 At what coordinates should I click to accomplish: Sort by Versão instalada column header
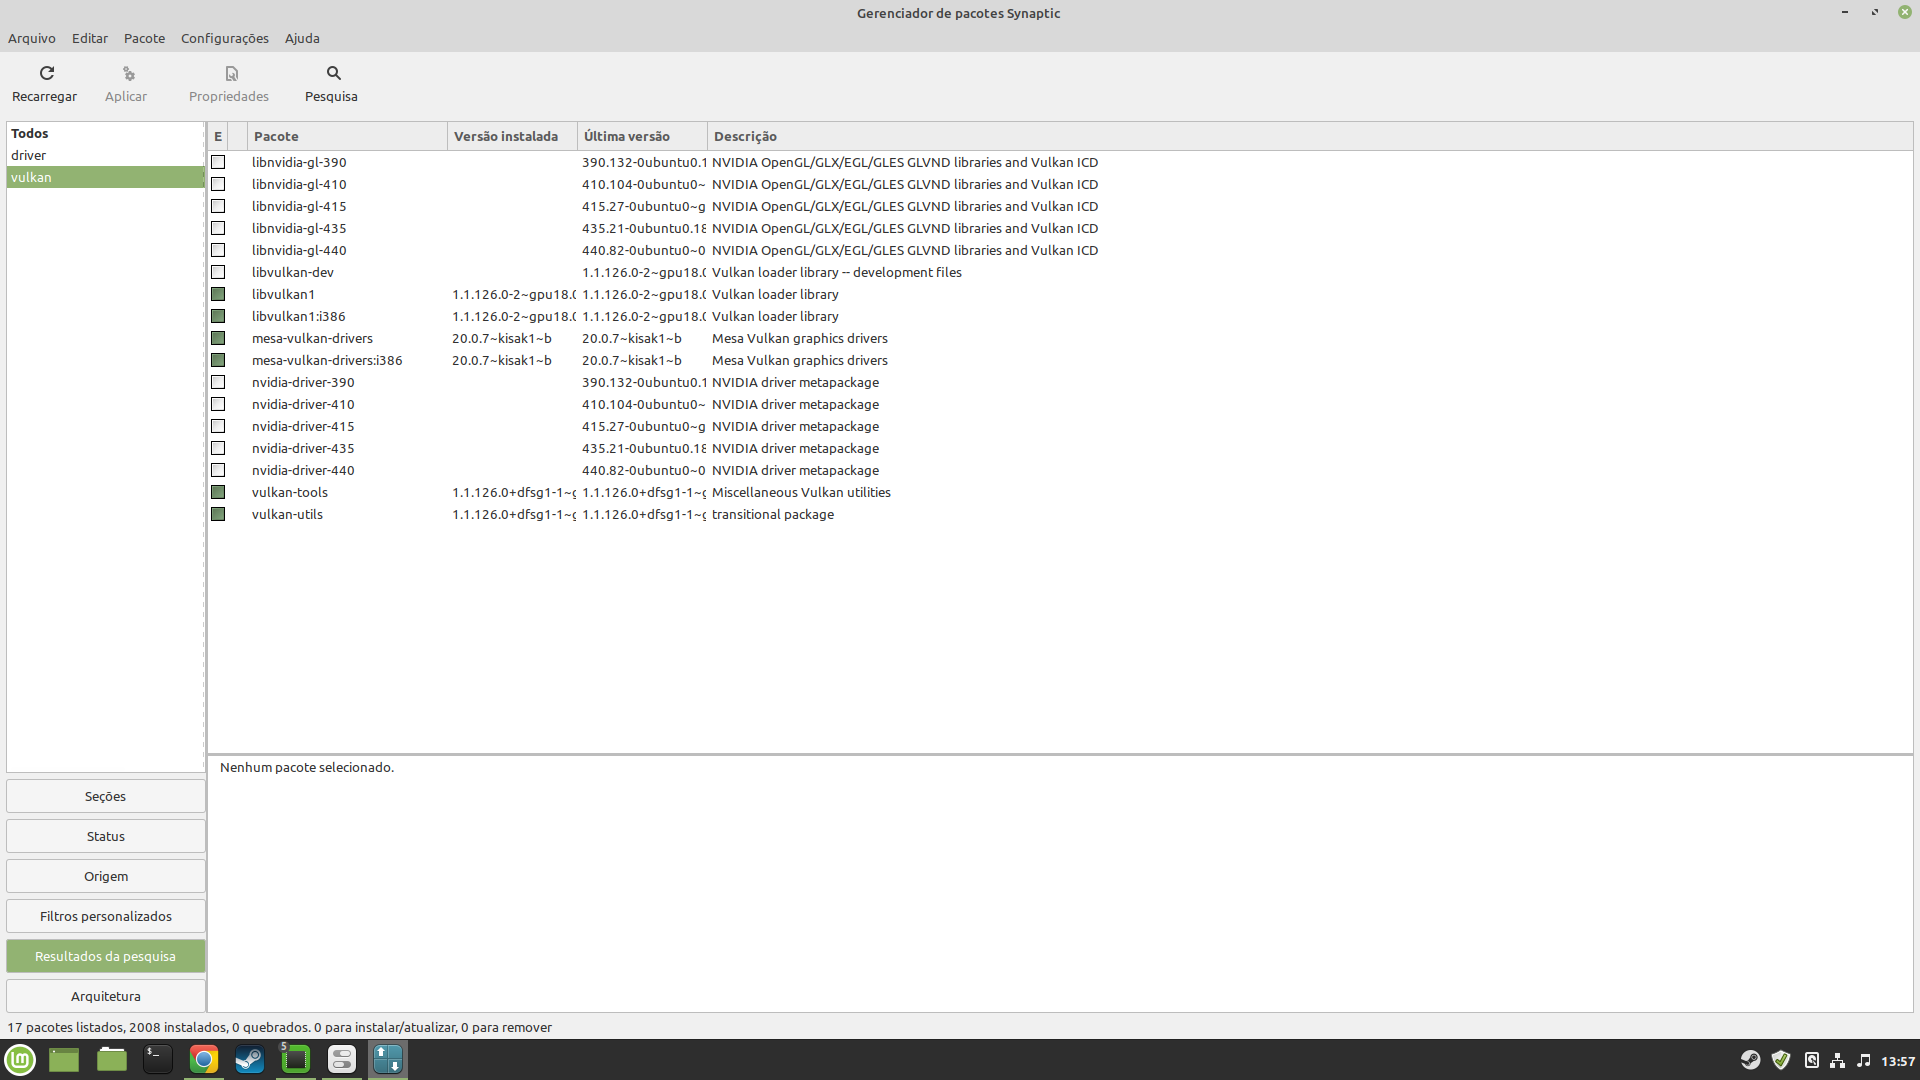(x=512, y=136)
